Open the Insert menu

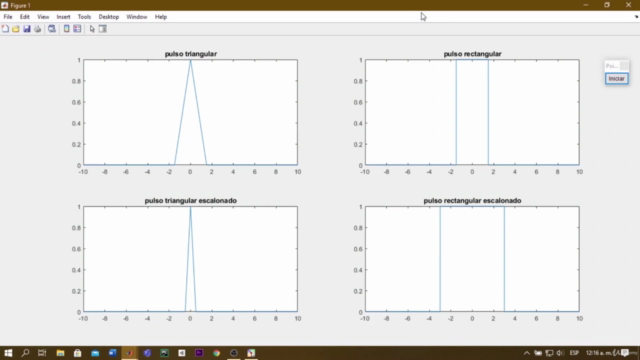coord(63,17)
